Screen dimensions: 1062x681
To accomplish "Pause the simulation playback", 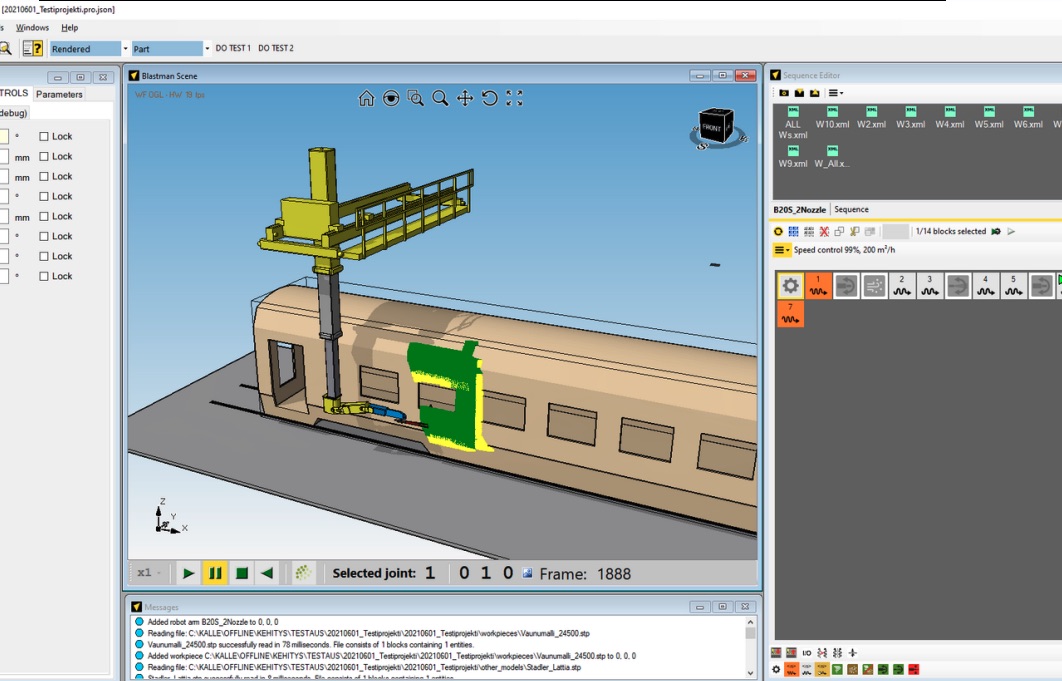I will [x=215, y=573].
